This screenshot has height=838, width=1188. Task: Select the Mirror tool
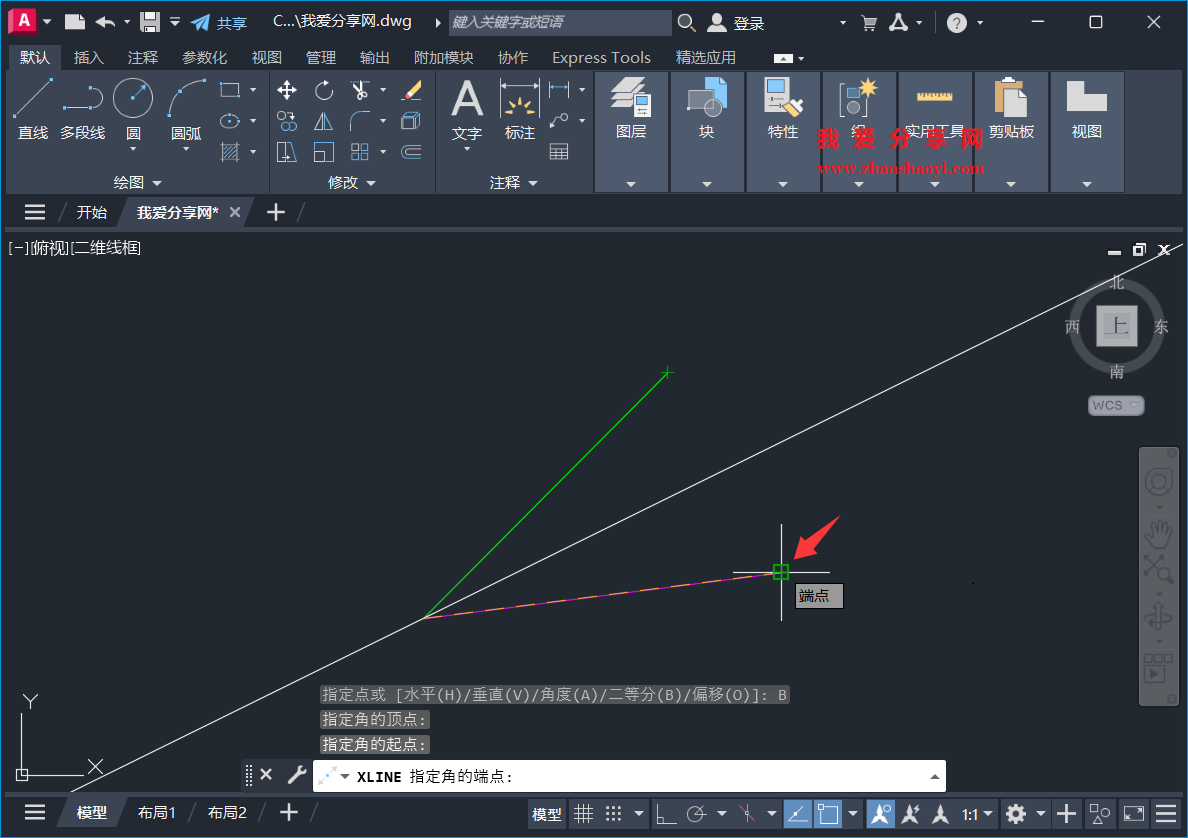[322, 121]
